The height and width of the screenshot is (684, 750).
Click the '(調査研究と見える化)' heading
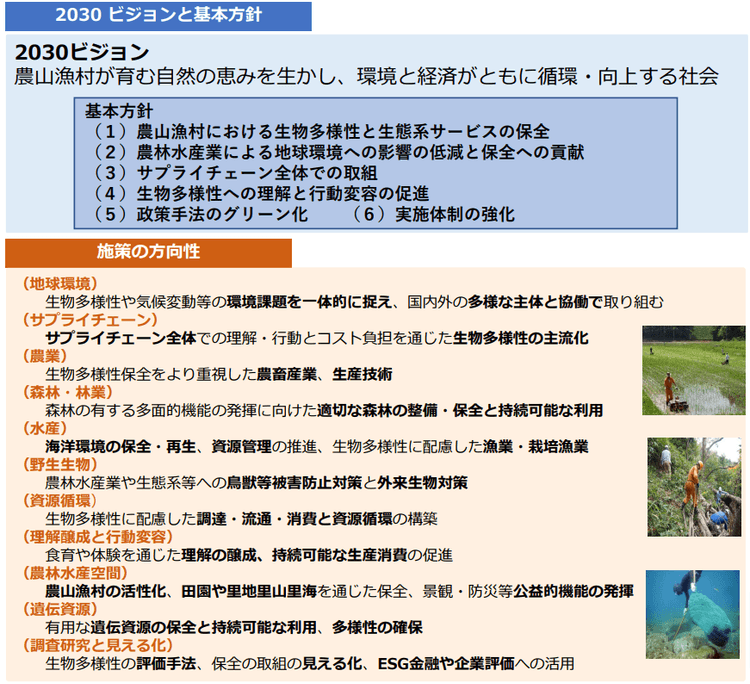(98, 645)
